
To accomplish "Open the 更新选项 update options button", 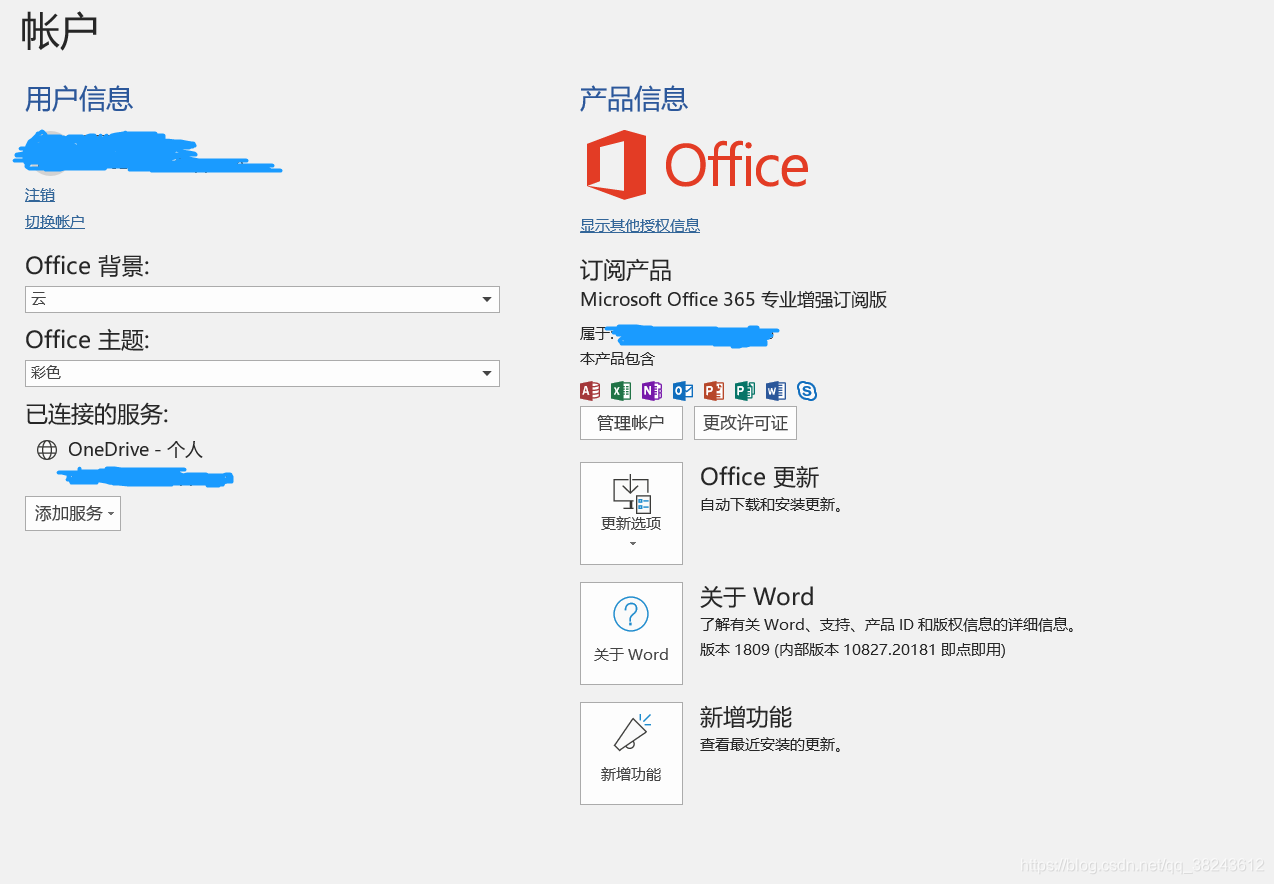I will coord(631,513).
